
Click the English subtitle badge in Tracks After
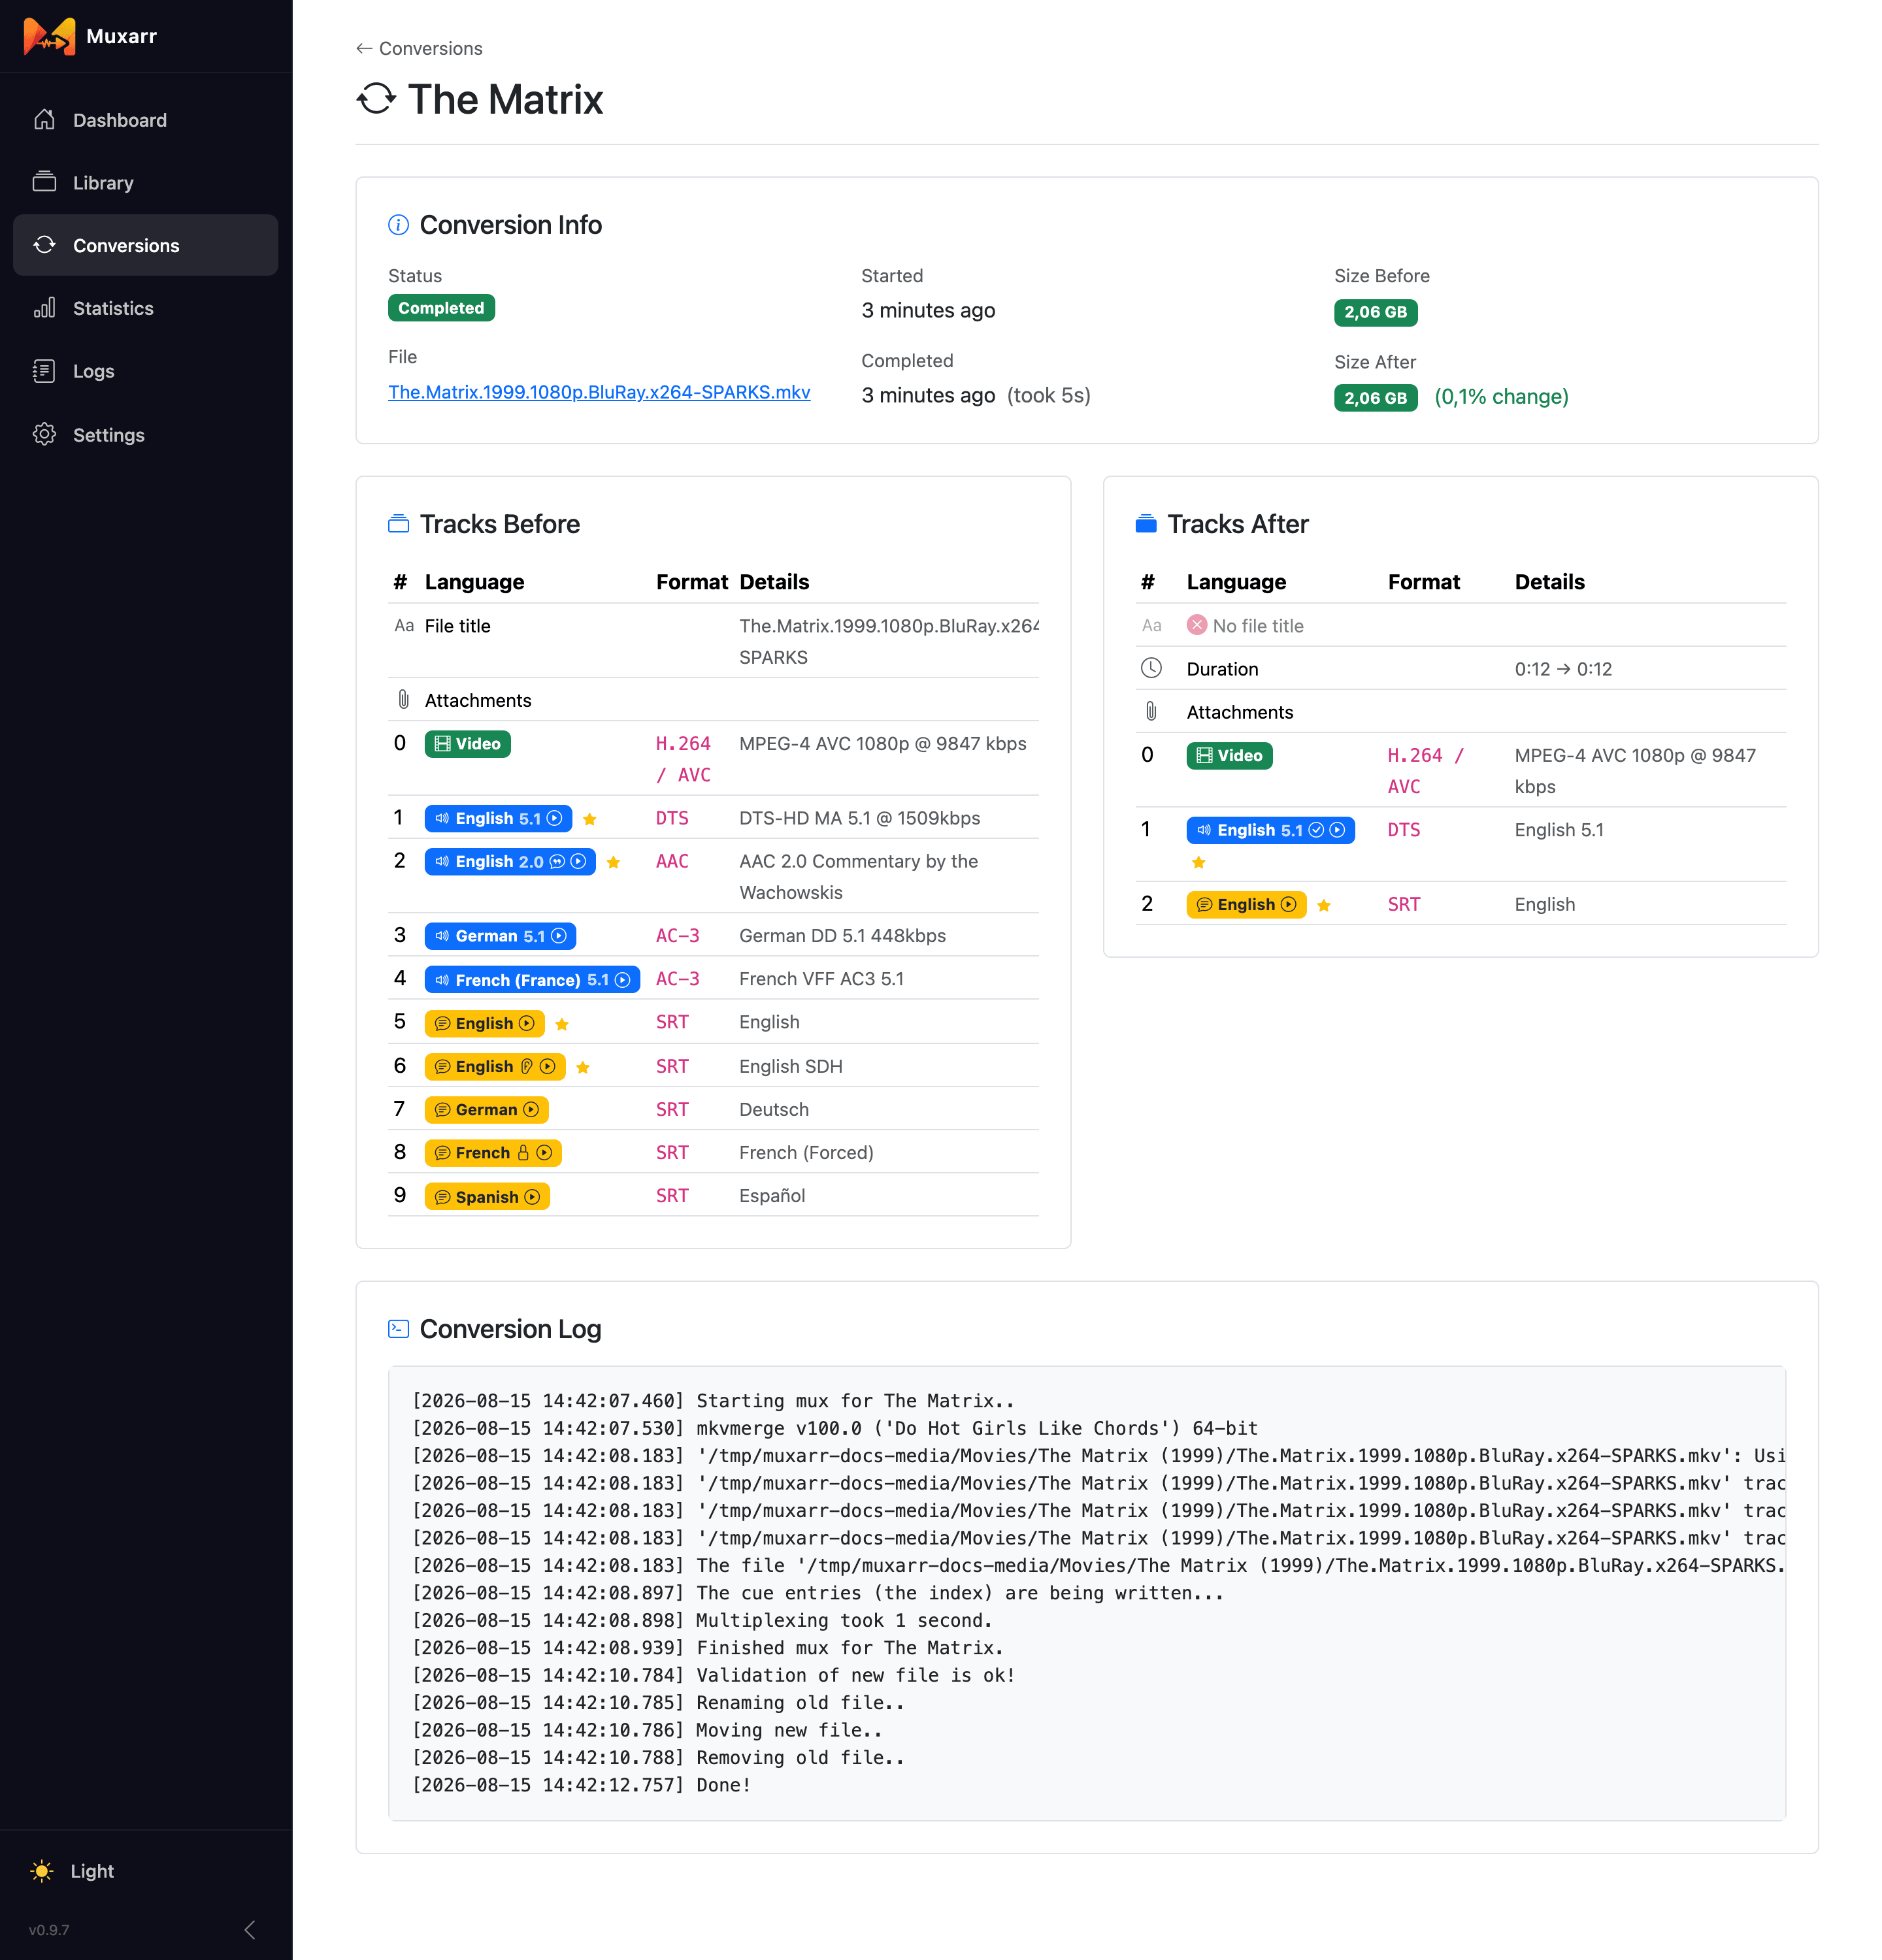[x=1246, y=905]
